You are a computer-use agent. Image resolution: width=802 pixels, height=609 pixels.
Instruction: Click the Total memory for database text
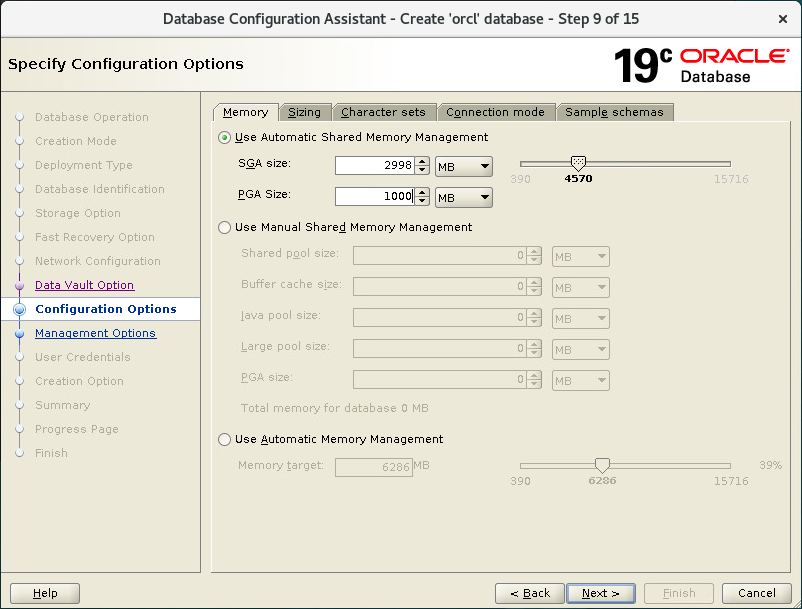[335, 409]
